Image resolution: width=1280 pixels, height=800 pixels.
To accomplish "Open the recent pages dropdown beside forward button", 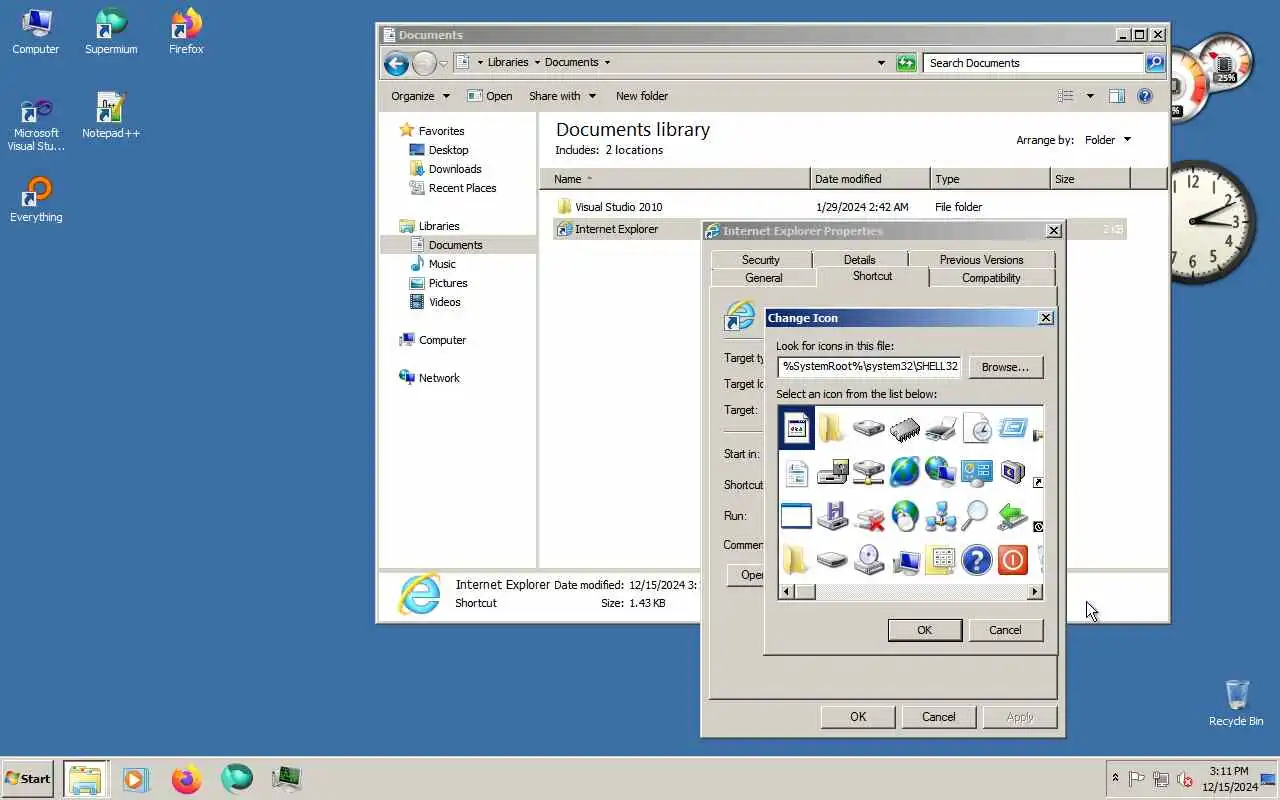I will [x=444, y=63].
